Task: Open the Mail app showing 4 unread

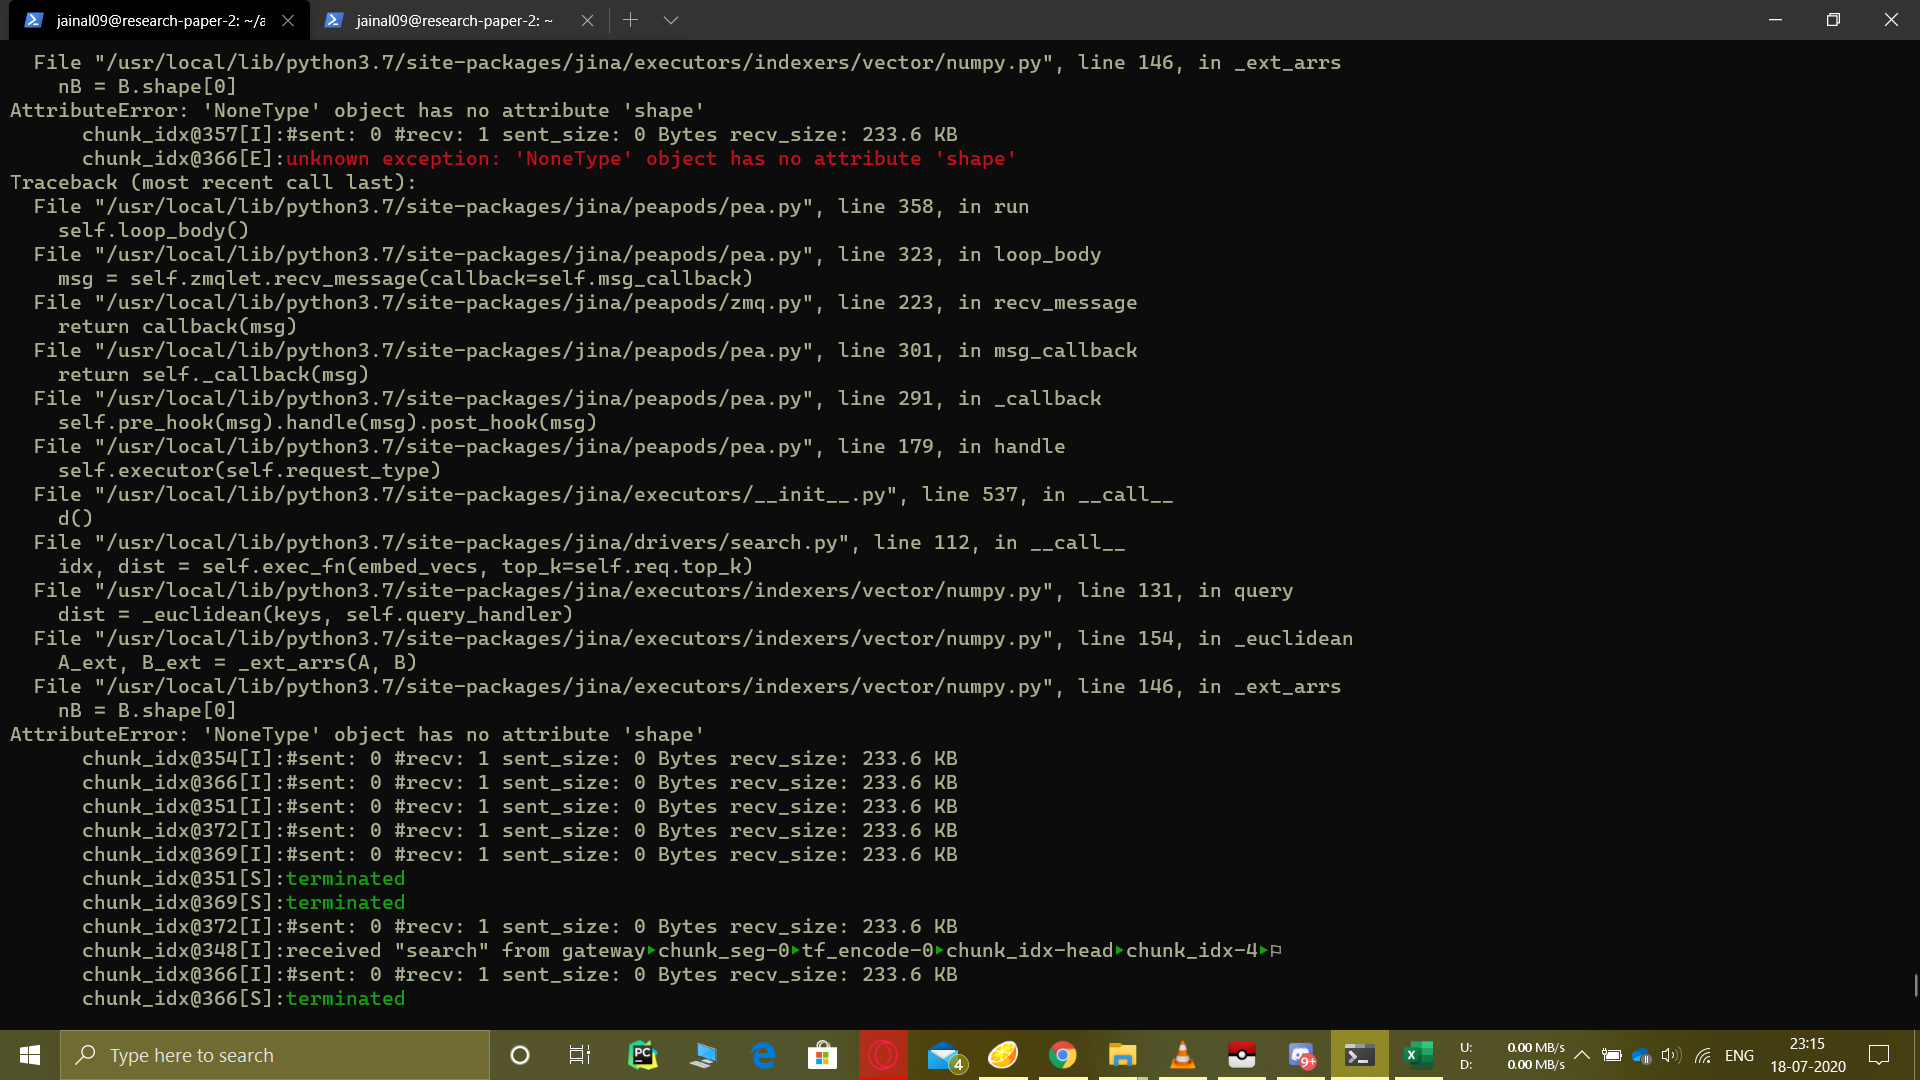Action: (945, 1055)
